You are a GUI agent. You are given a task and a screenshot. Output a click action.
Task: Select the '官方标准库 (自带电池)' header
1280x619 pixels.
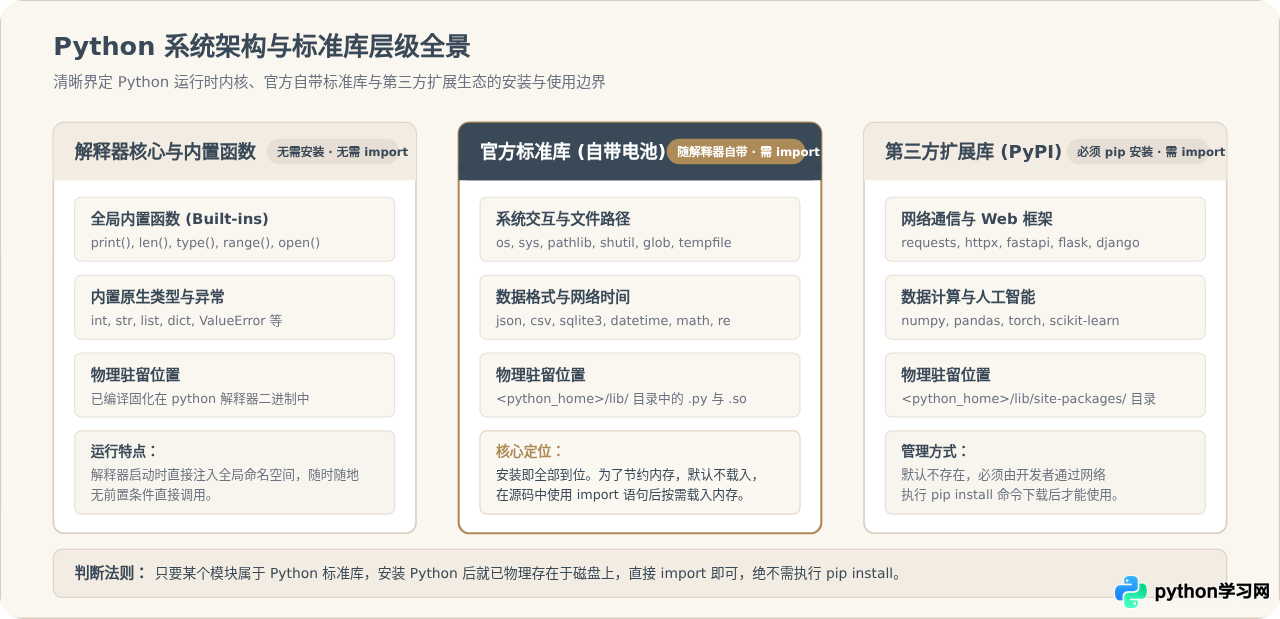(573, 152)
